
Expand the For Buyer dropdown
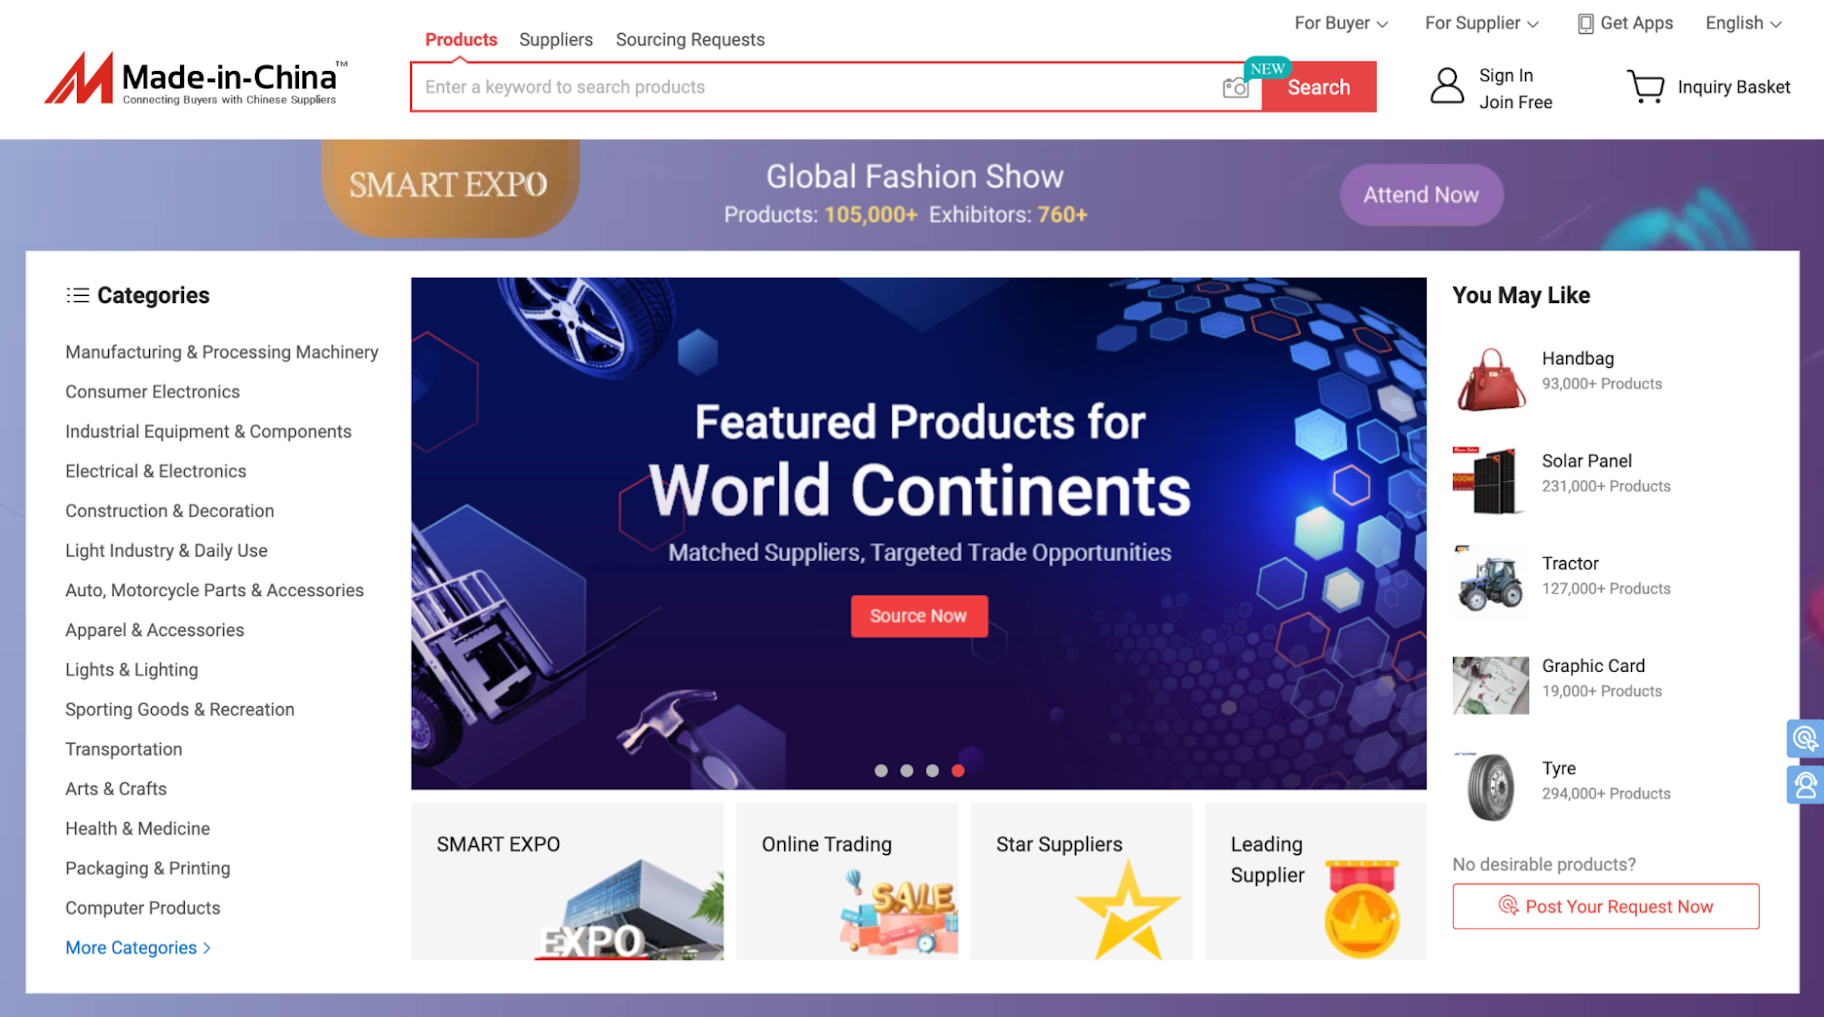coord(1341,23)
